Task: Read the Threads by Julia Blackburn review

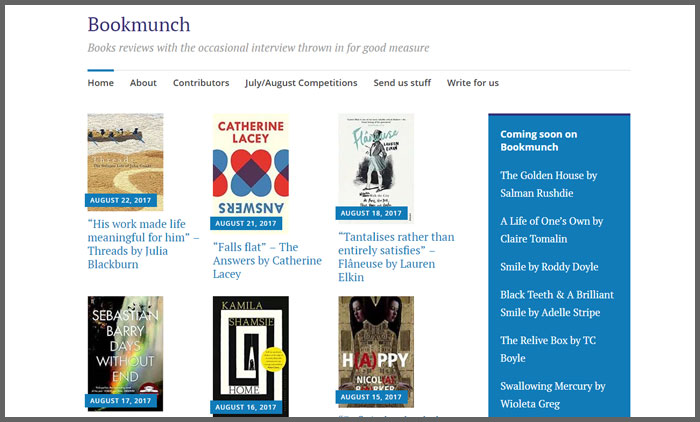Action: (x=143, y=244)
